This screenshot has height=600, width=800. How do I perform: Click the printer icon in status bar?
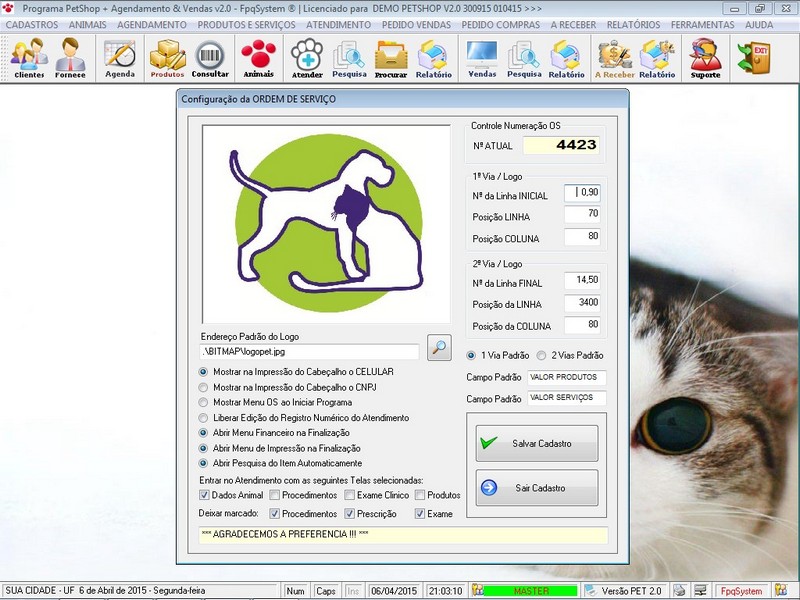679,590
